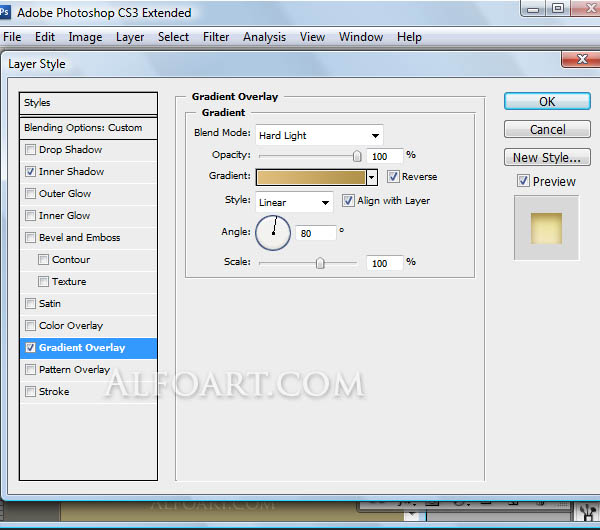The image size is (600, 530).
Task: Open the Filter menu
Action: pos(216,37)
